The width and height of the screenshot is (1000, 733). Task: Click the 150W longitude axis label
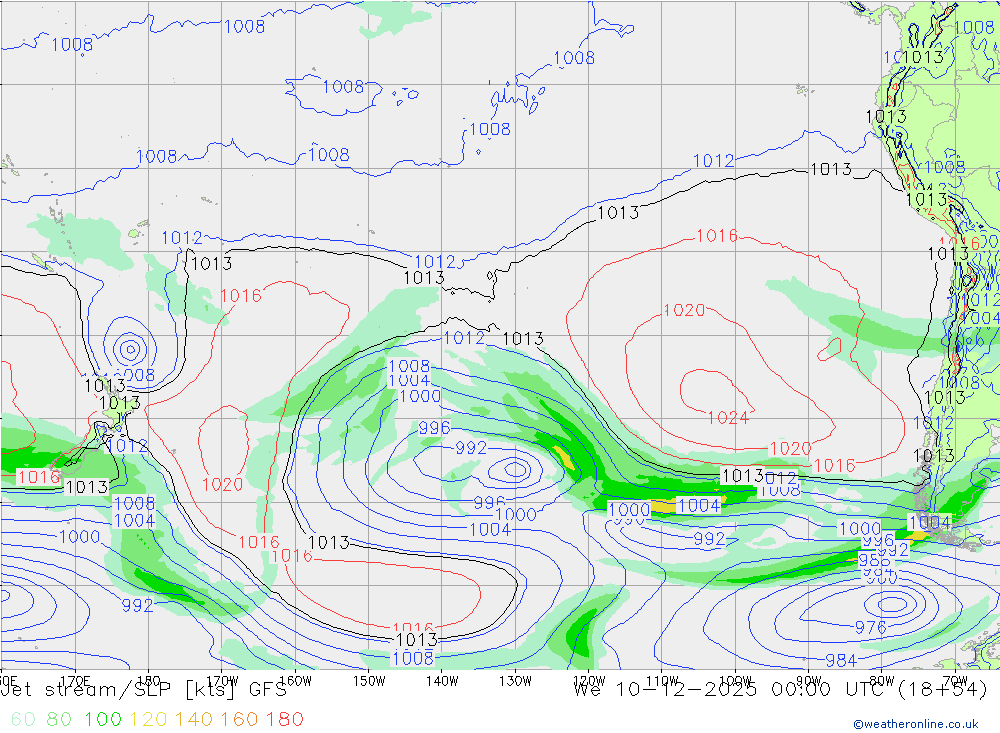pos(369,681)
